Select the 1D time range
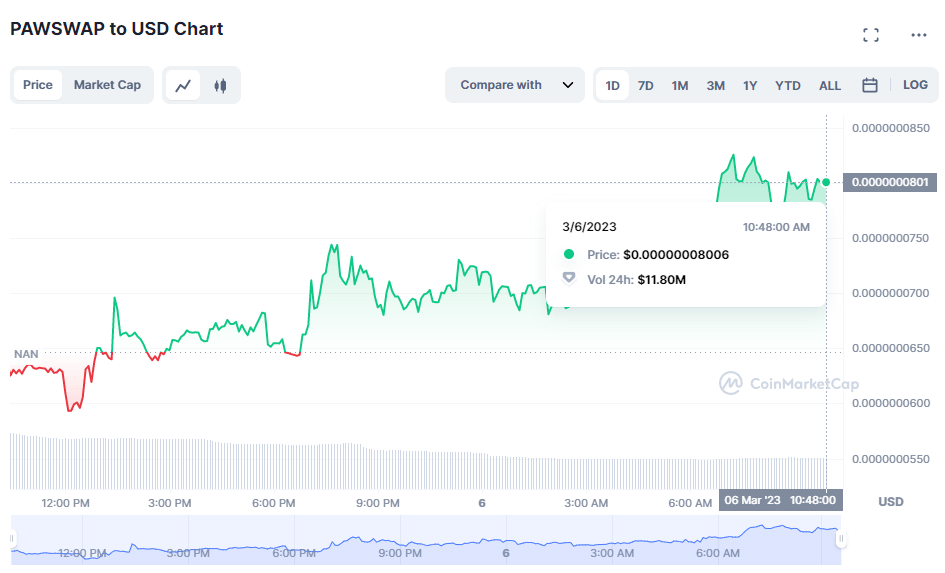This screenshot has height=573, width=945. point(612,86)
